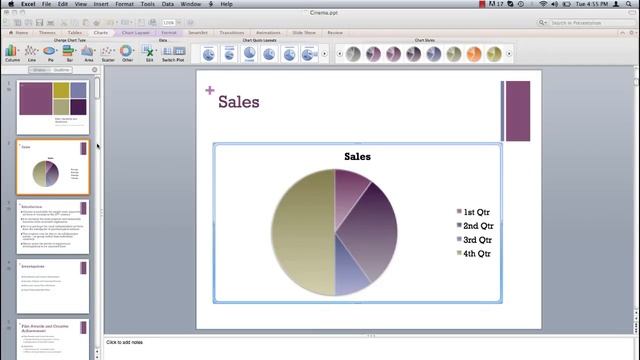
Task: Open the Themes ribbon tab
Action: coord(47,33)
